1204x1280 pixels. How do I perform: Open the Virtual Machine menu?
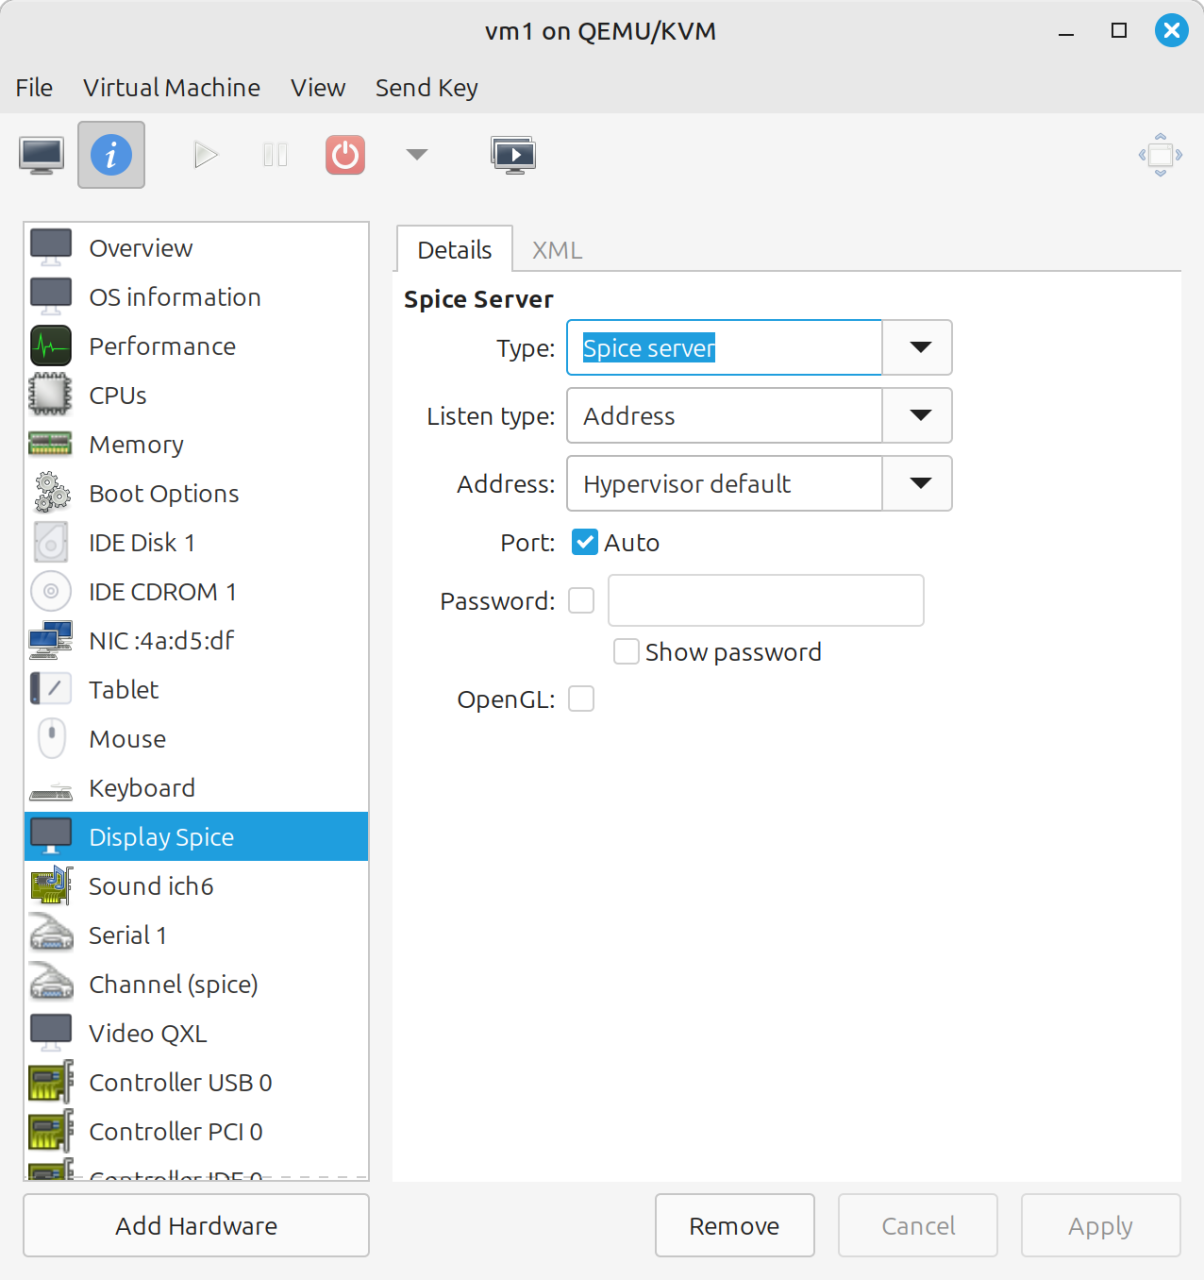171,88
